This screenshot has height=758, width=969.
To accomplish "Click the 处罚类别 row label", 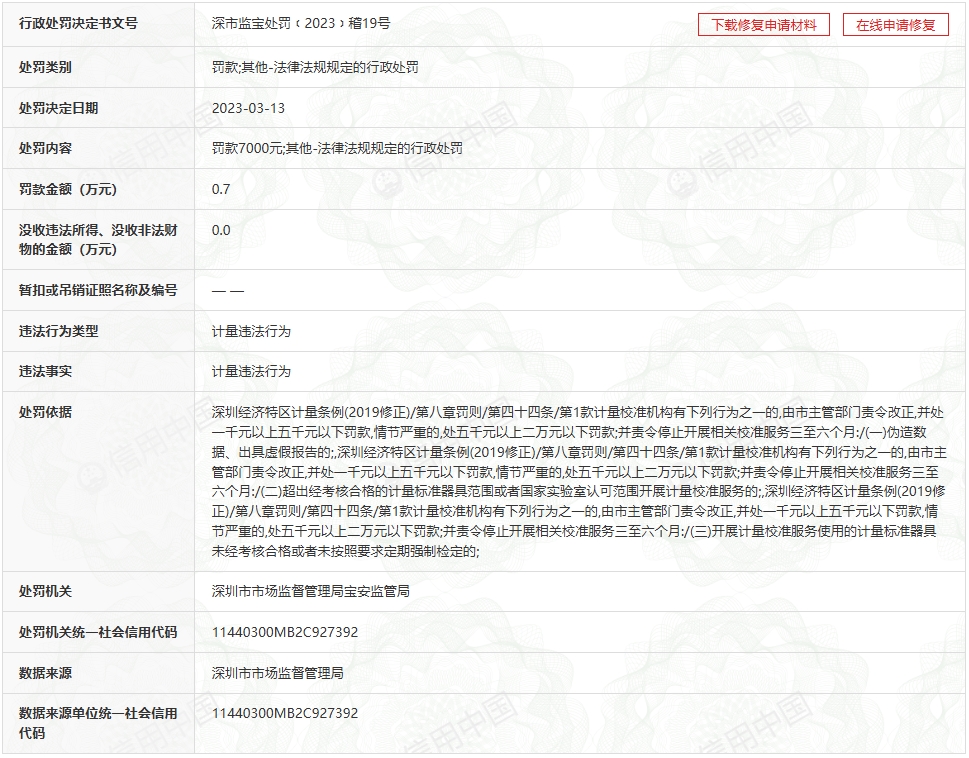I will 45,67.
